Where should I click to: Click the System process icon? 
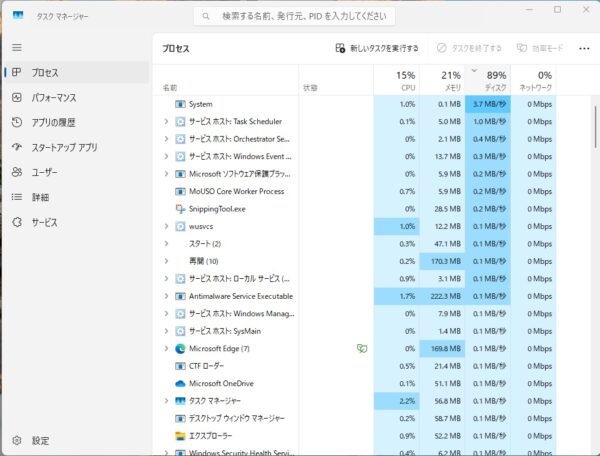click(180, 104)
